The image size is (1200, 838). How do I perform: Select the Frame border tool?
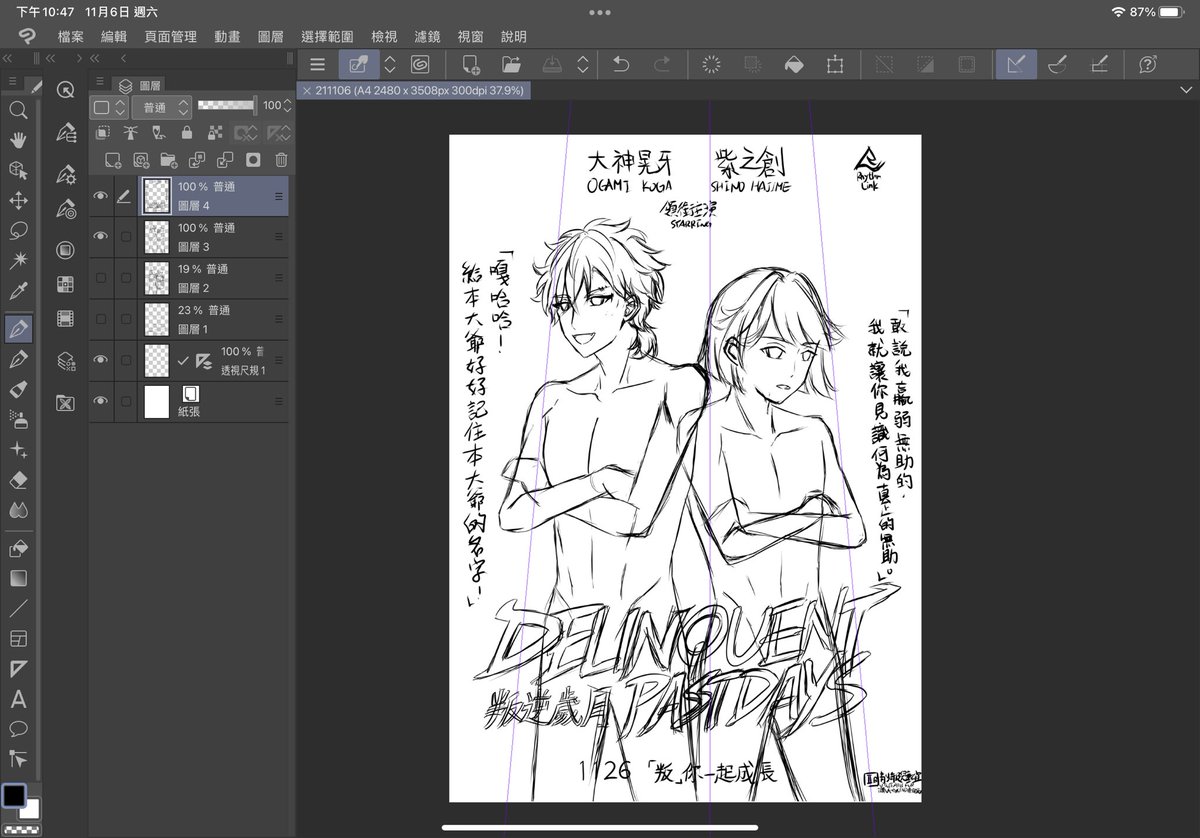pyautogui.click(x=18, y=638)
